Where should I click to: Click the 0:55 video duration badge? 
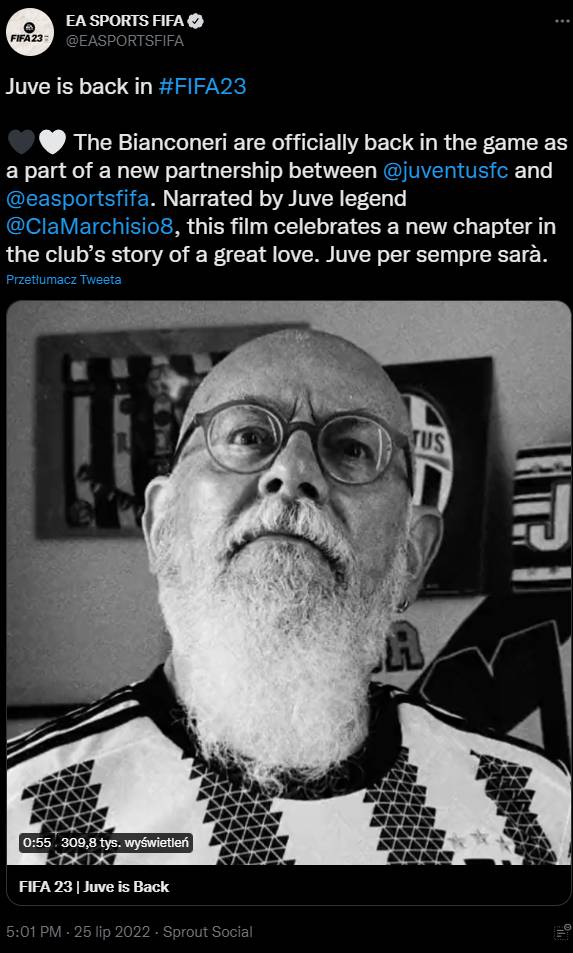tap(37, 843)
